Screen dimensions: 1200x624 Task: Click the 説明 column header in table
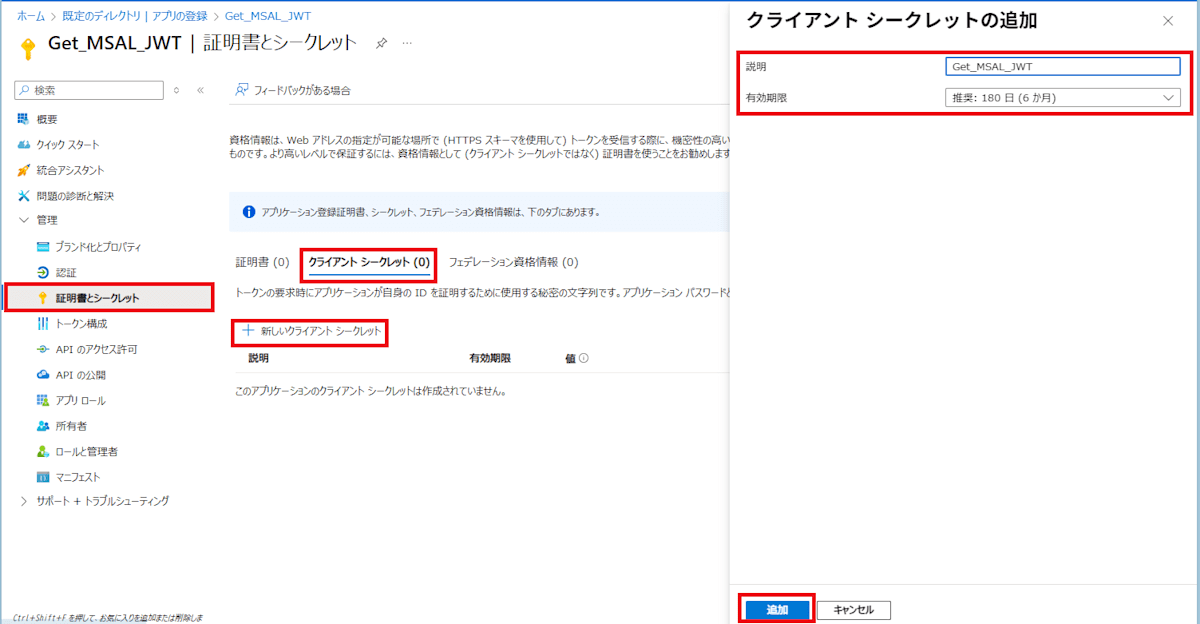coord(258,358)
